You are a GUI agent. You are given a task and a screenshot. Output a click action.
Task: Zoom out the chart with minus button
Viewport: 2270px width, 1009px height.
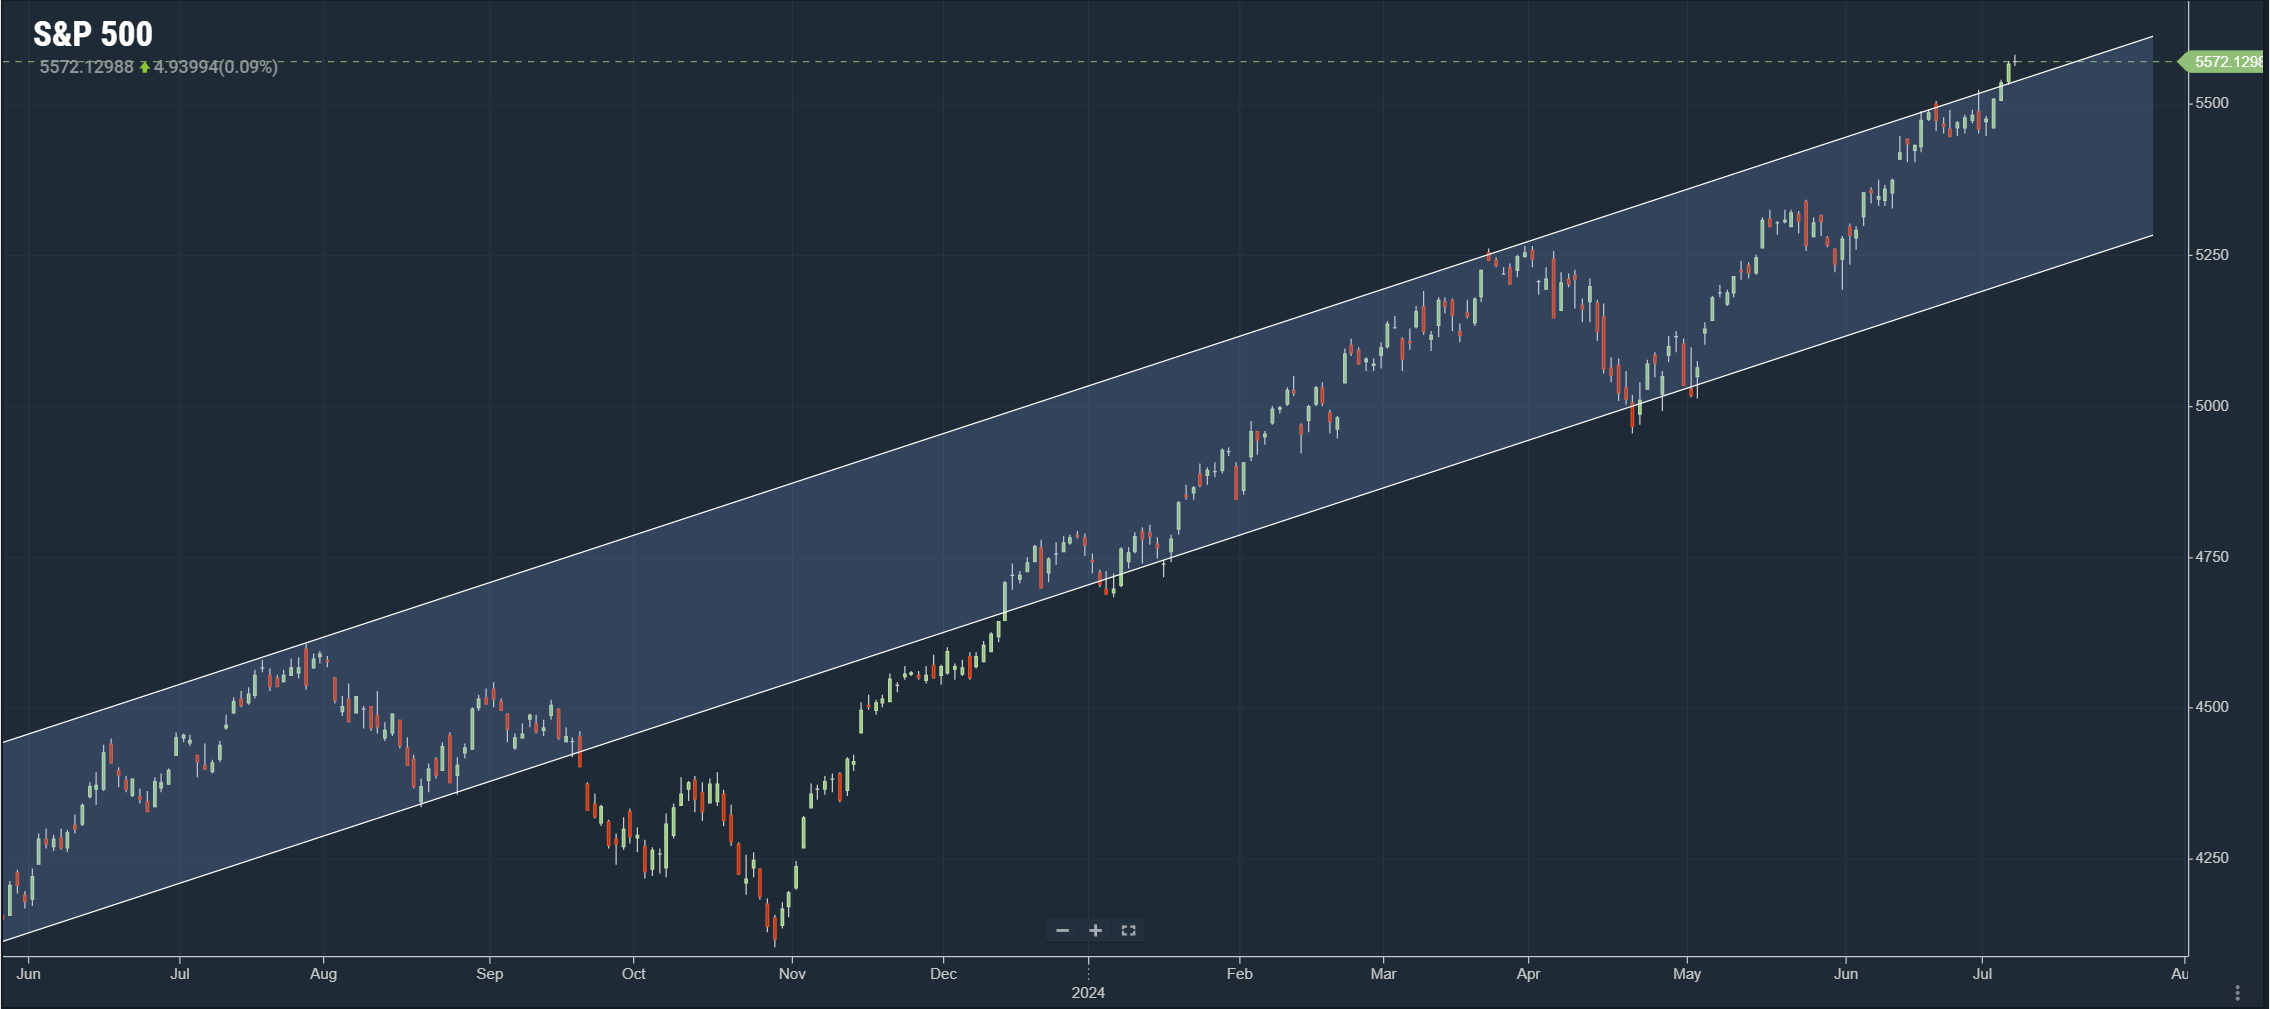pyautogui.click(x=1062, y=931)
